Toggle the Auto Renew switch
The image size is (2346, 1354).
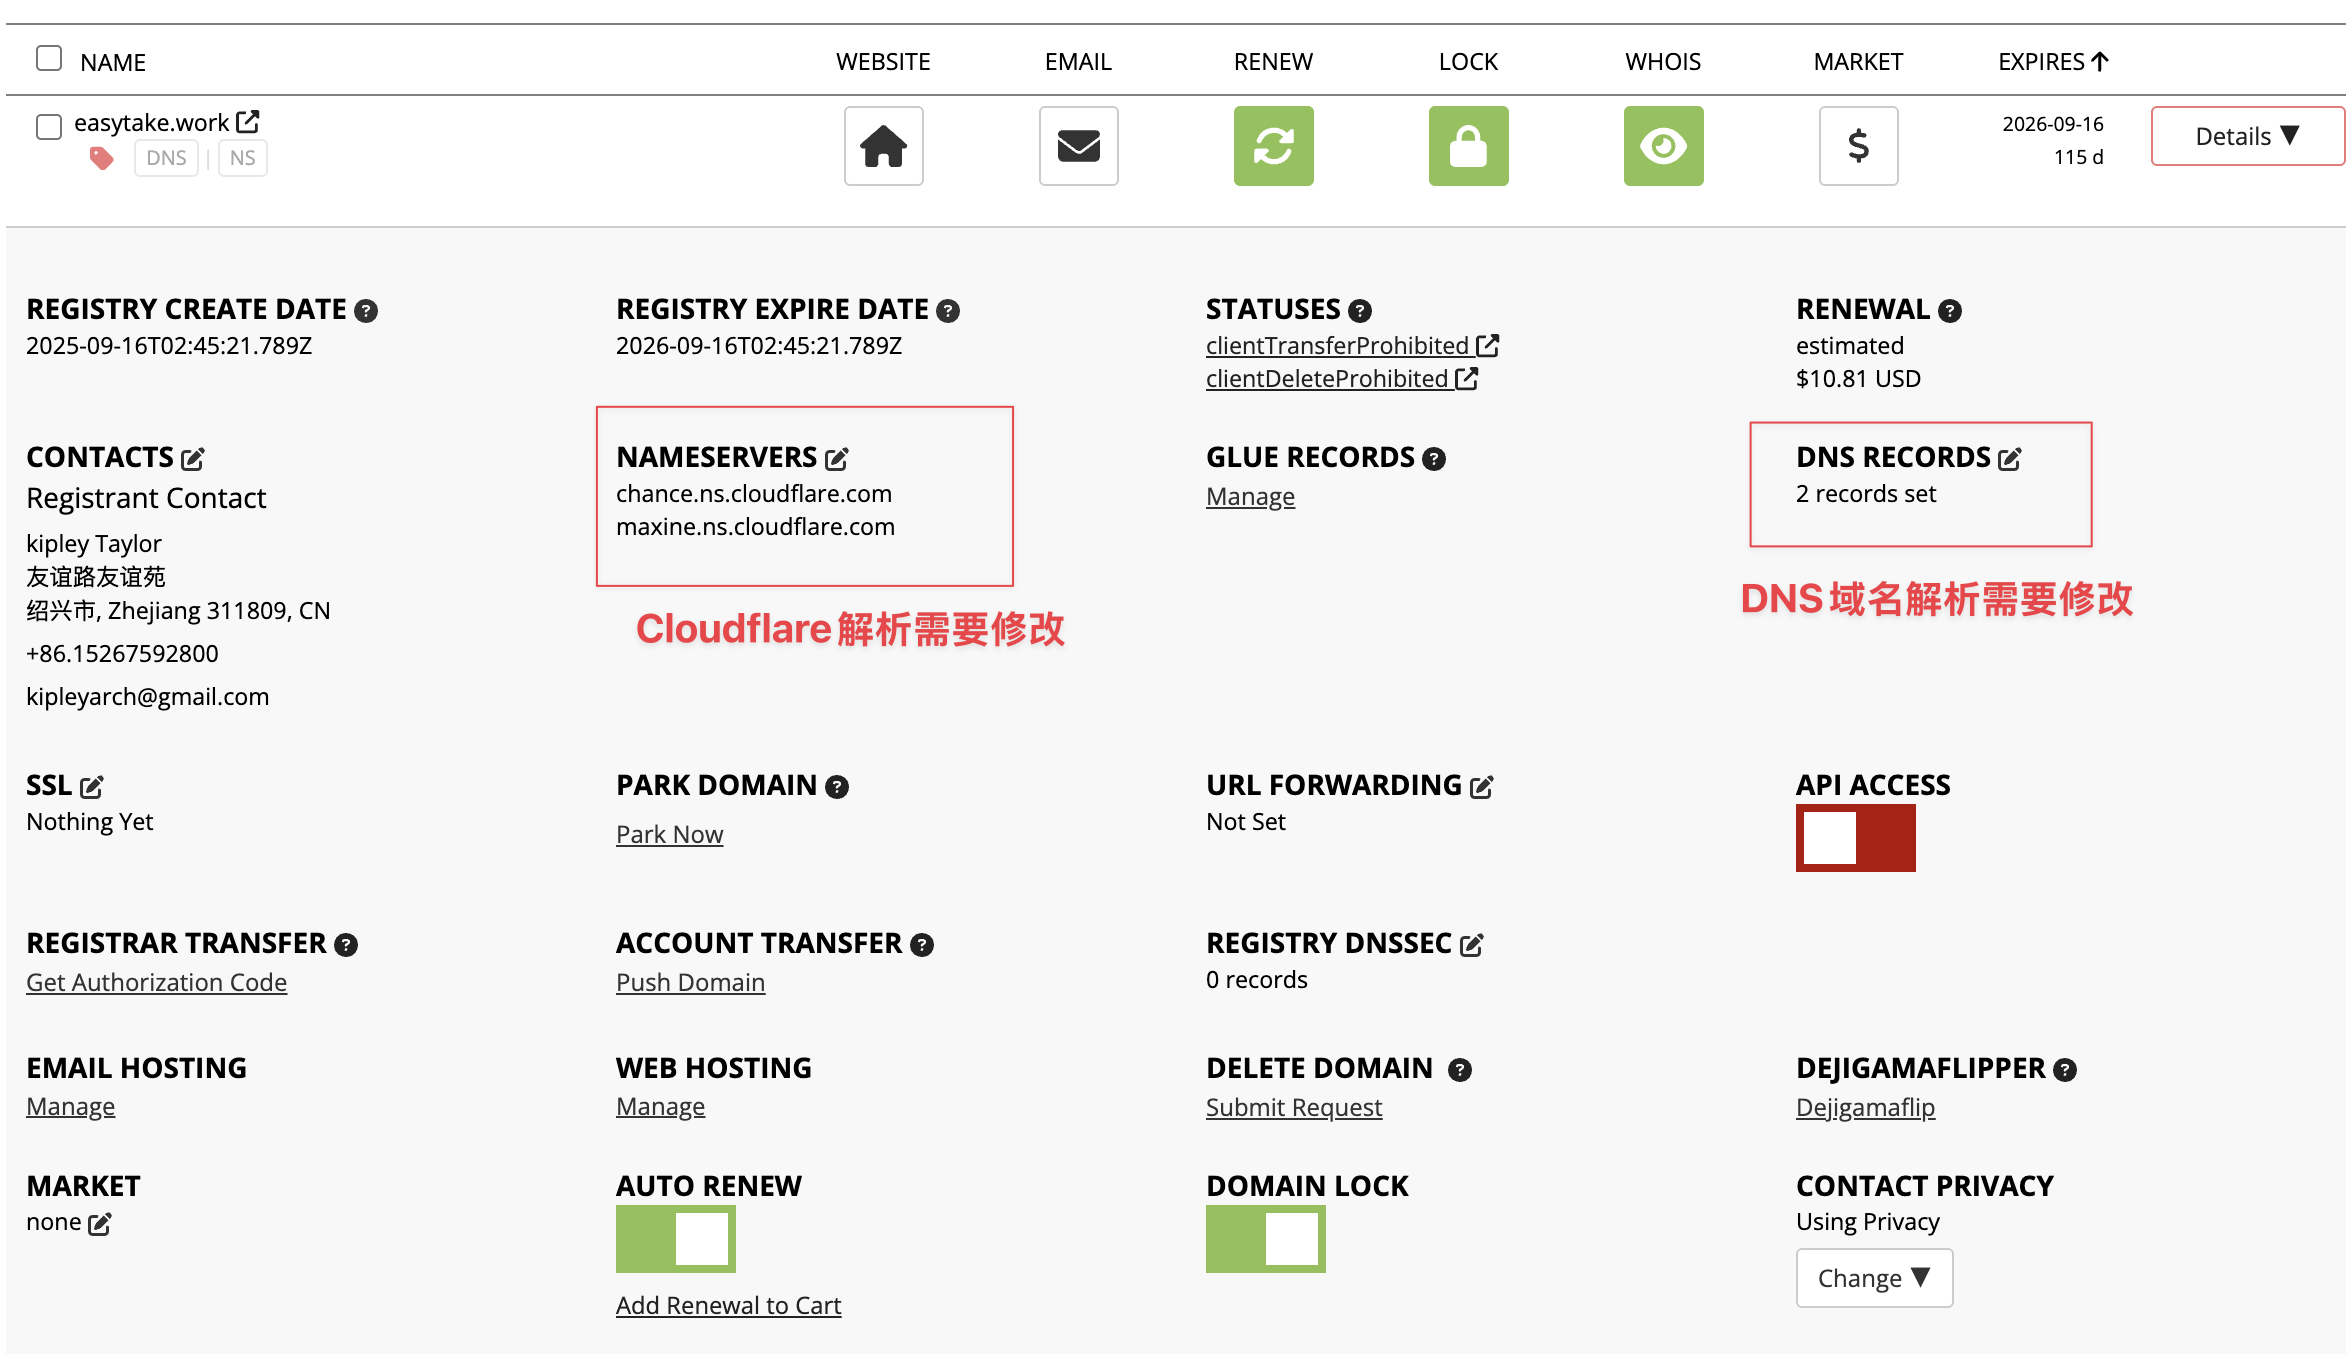pos(675,1239)
